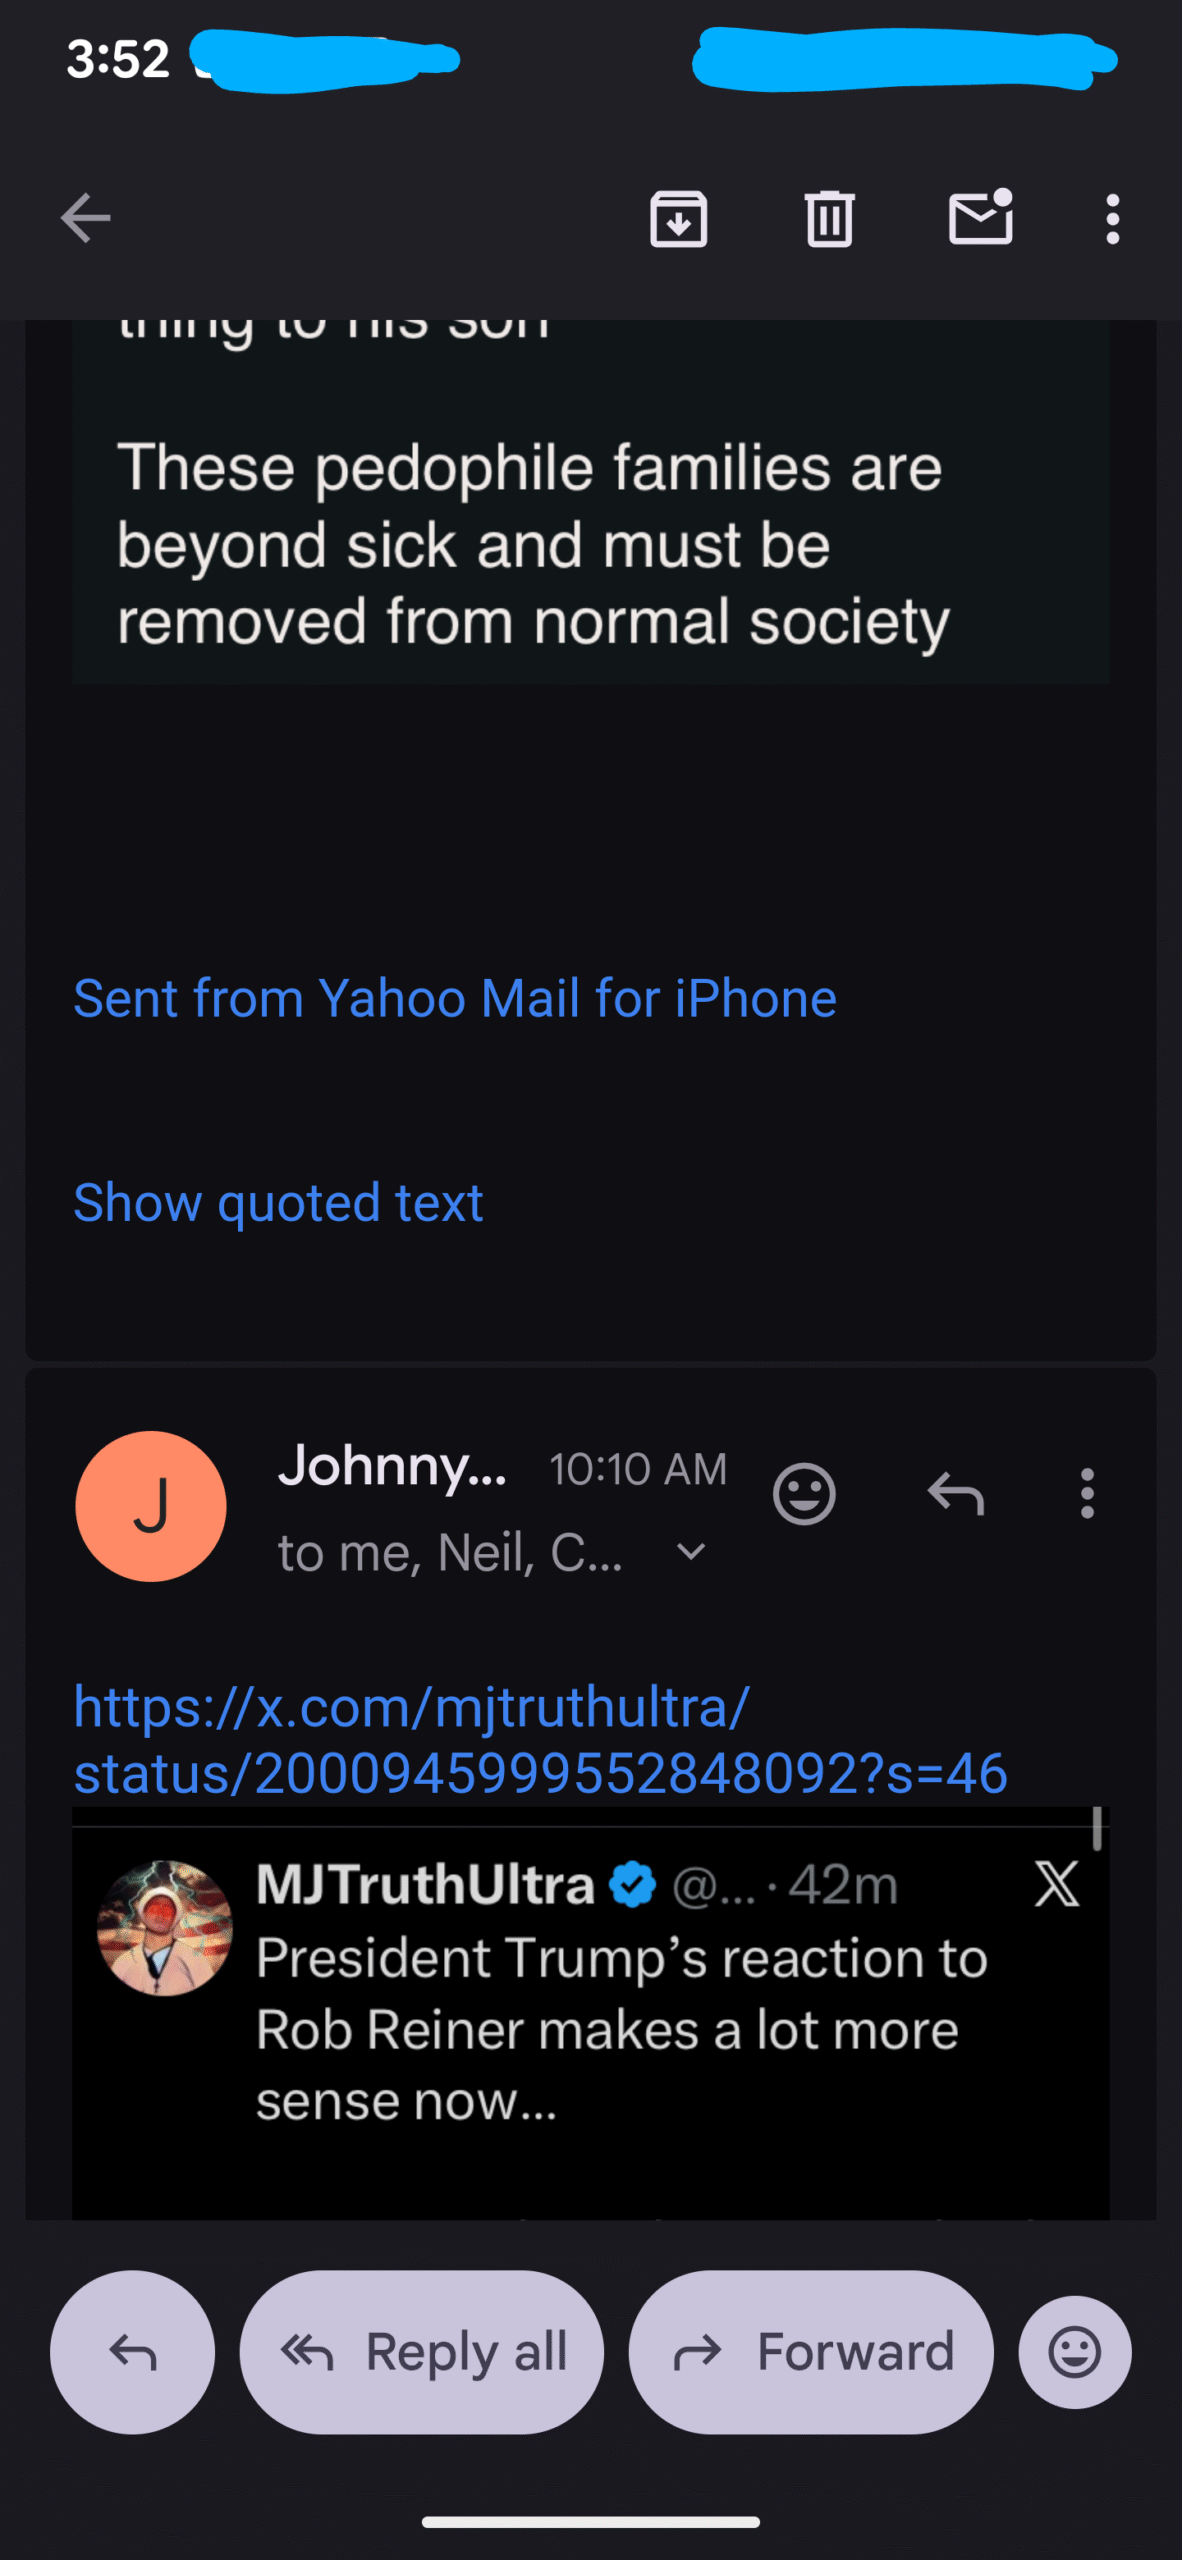Show quoted text in the email
The height and width of the screenshot is (2560, 1182).
coord(278,1202)
